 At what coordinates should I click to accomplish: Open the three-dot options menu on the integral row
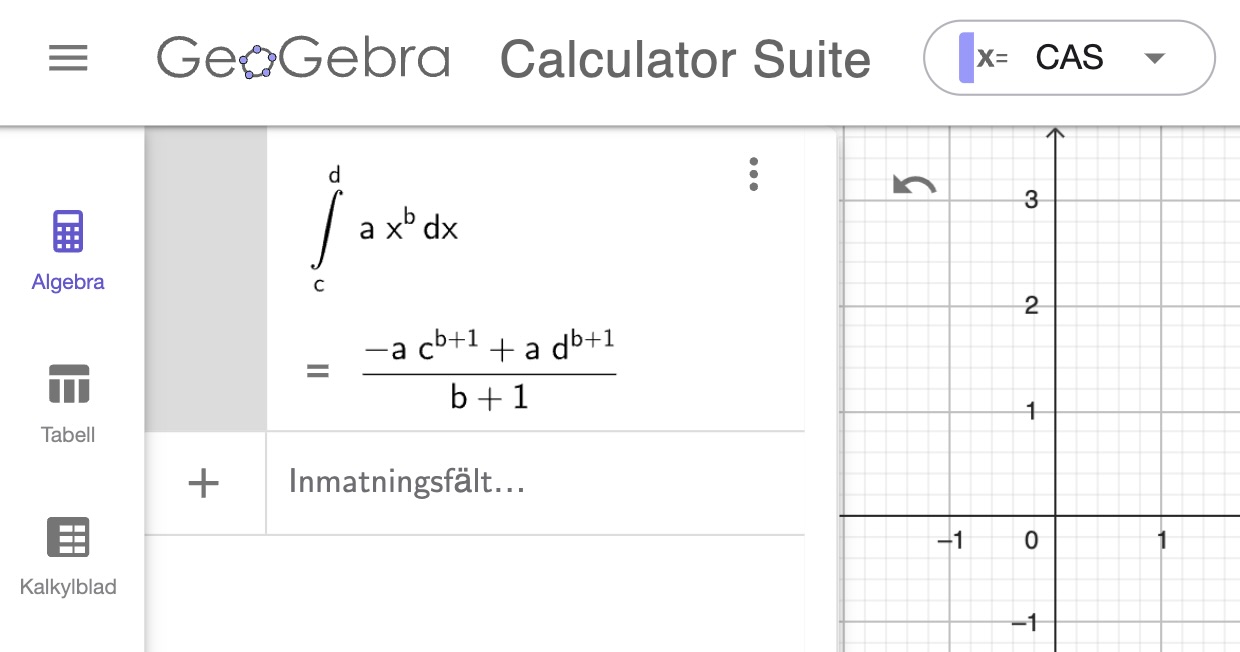pyautogui.click(x=753, y=174)
